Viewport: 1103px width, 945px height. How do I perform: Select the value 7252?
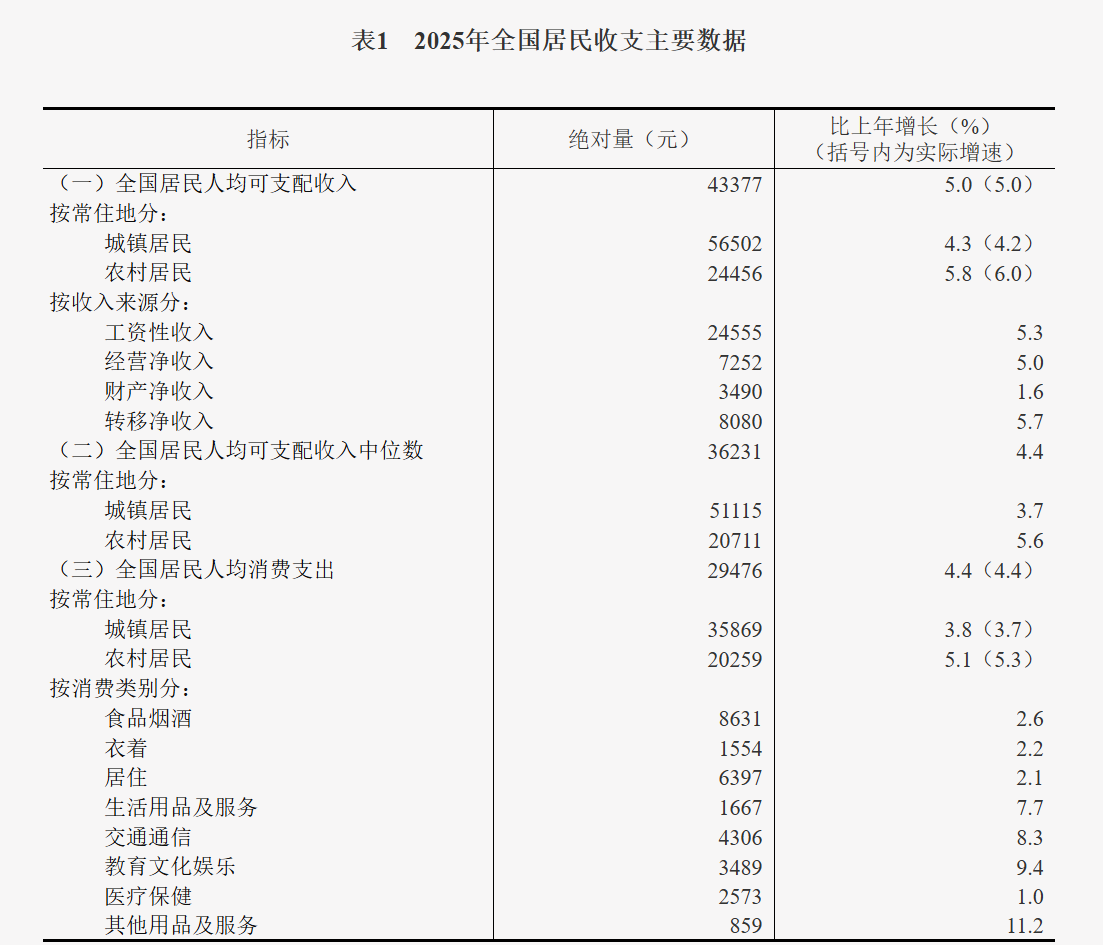pos(740,363)
